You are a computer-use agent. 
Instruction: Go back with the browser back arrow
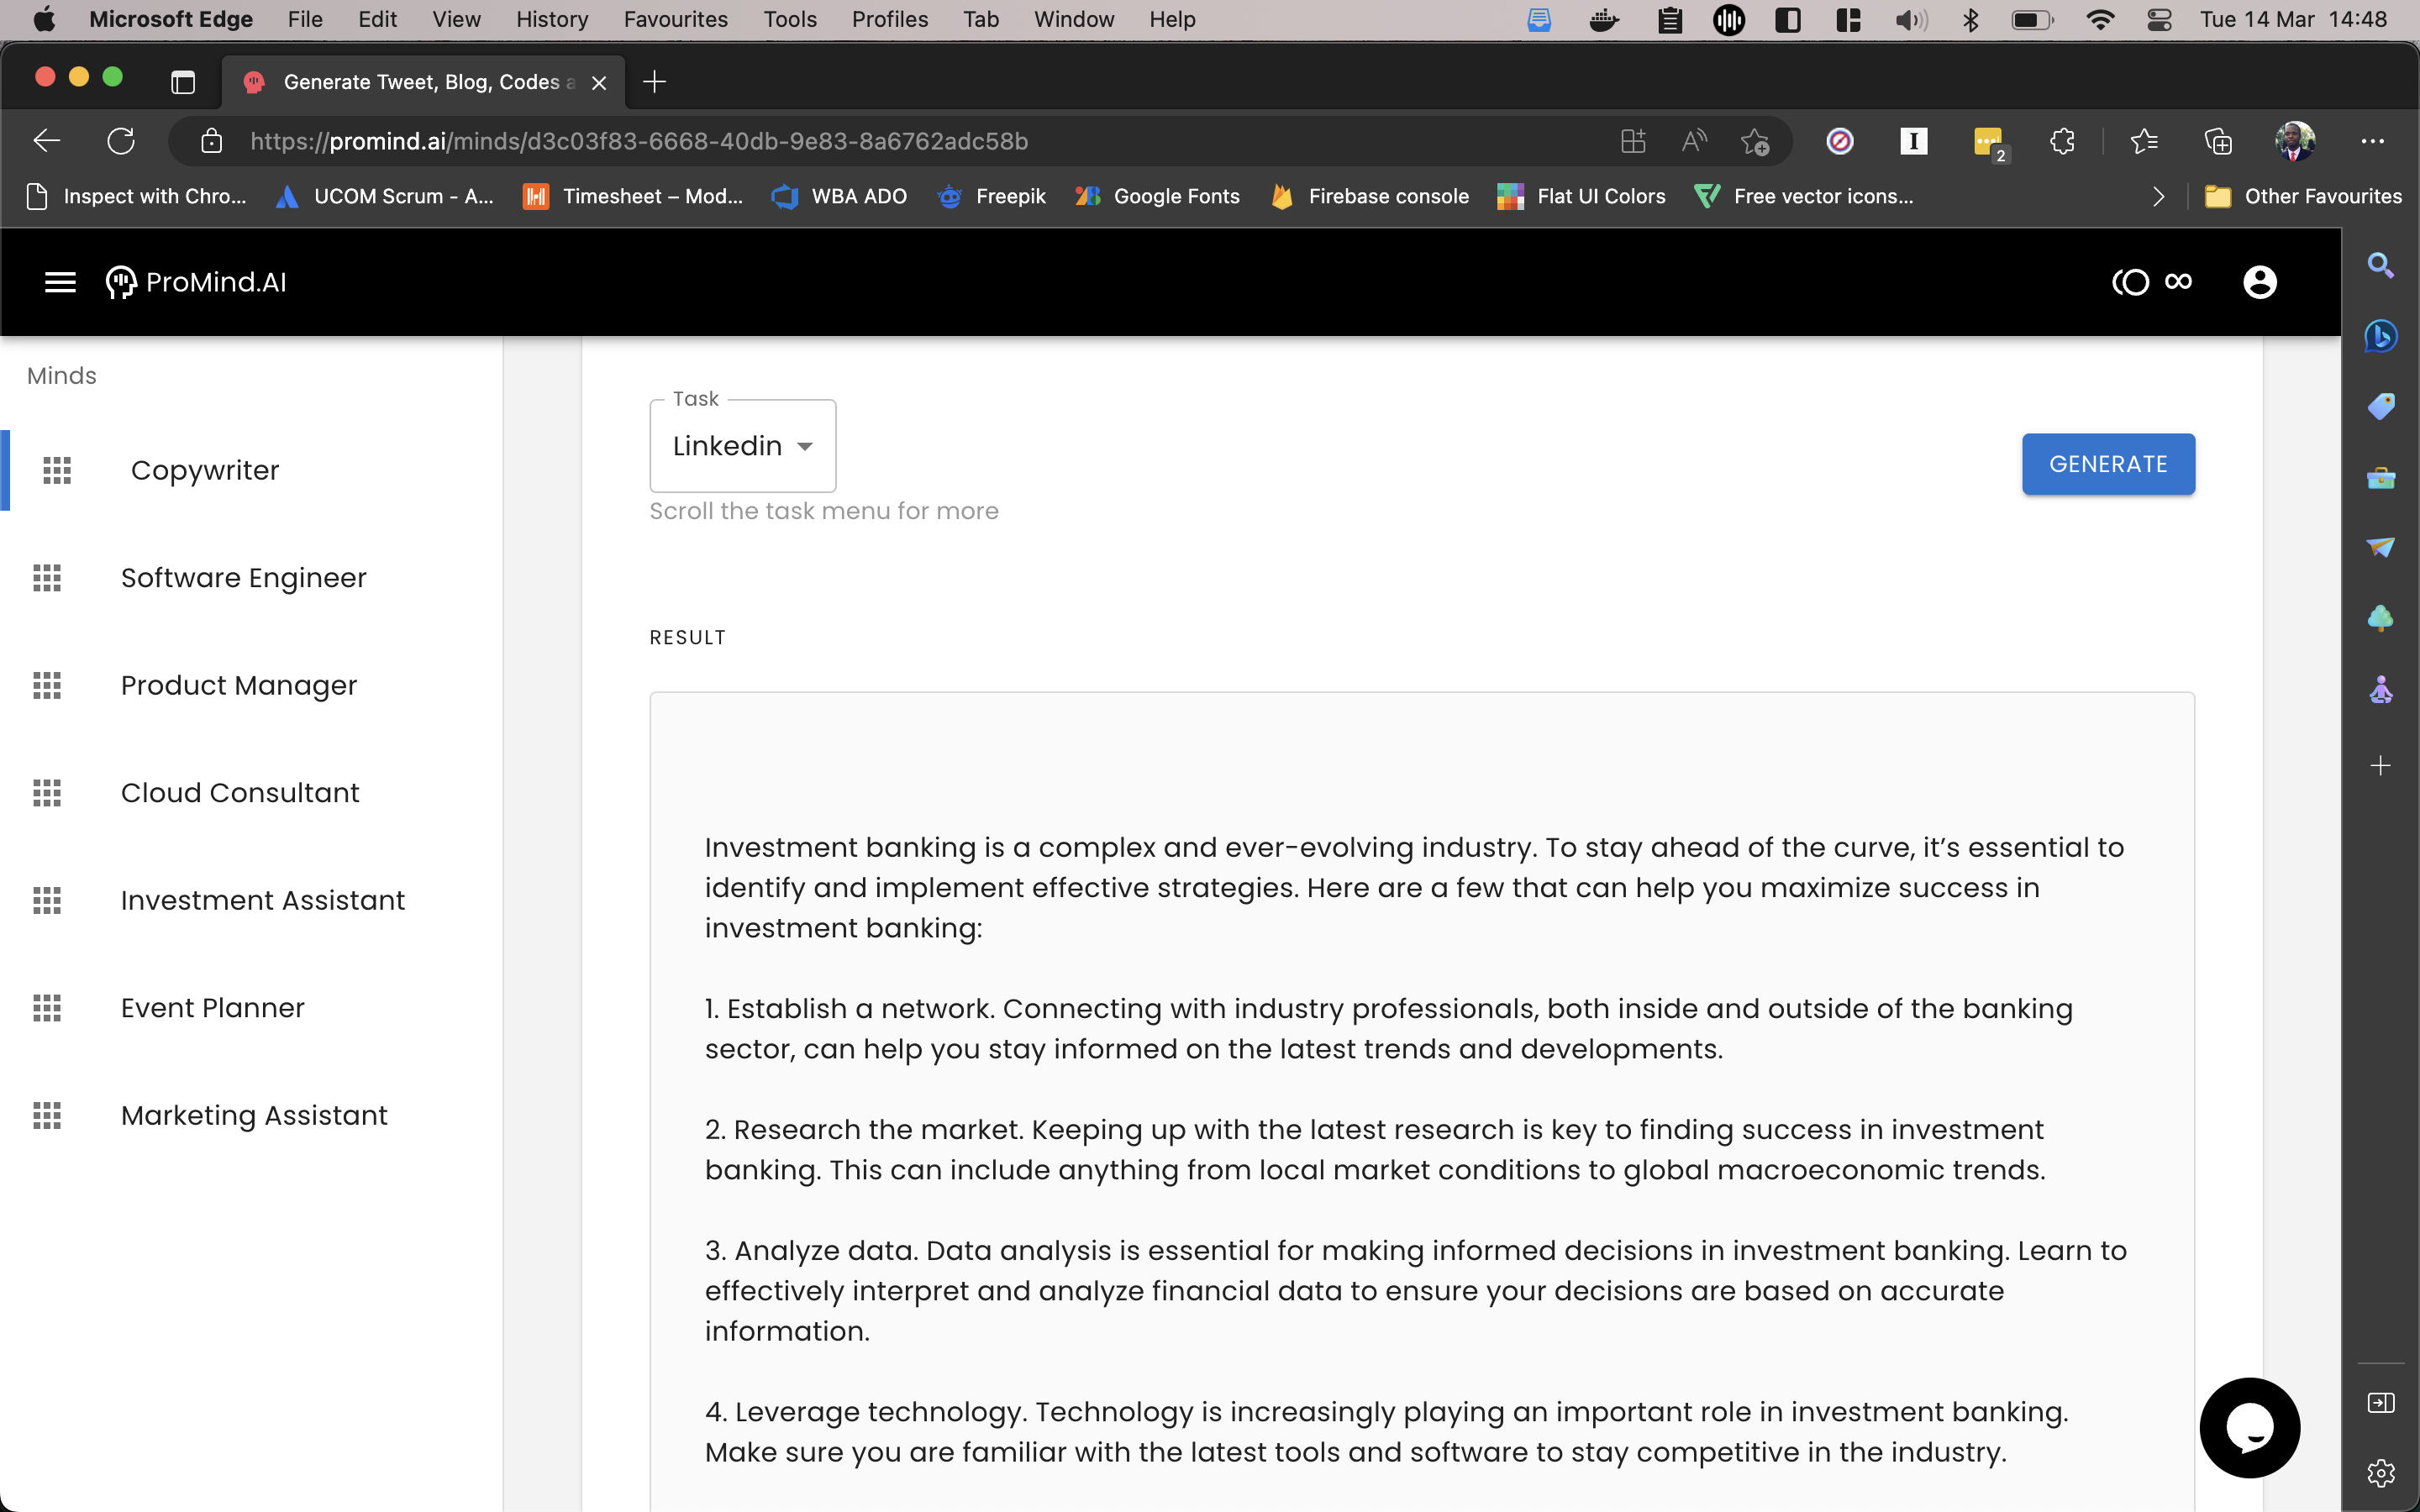tap(46, 141)
